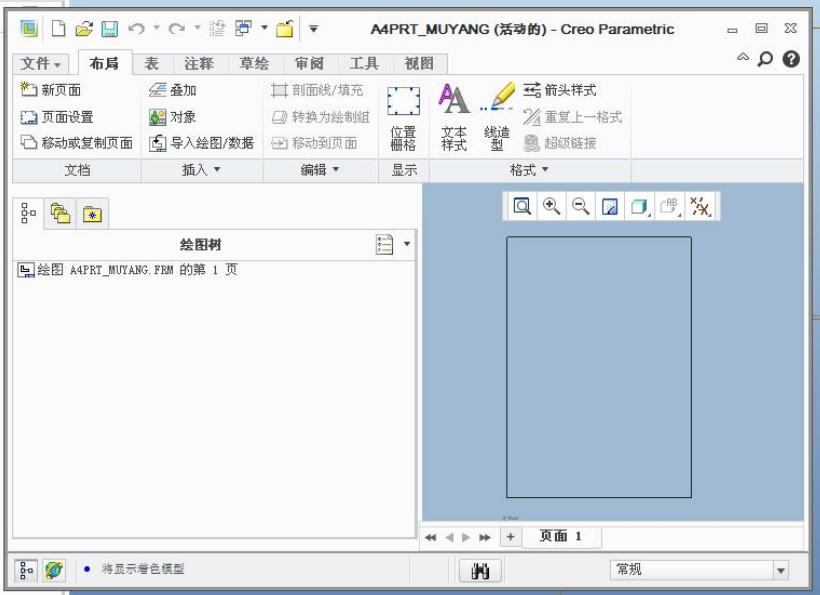The width and height of the screenshot is (820, 595).
Task: Go to the first sheet
Action: (x=430, y=537)
